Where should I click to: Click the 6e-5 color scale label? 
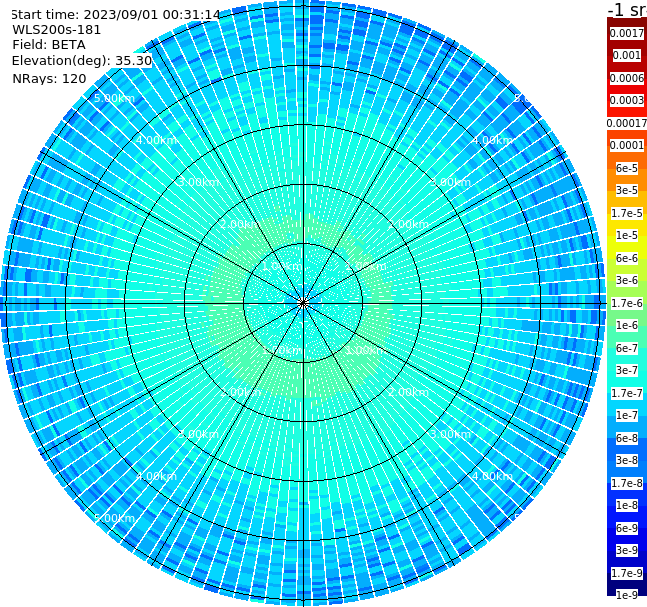tap(627, 168)
